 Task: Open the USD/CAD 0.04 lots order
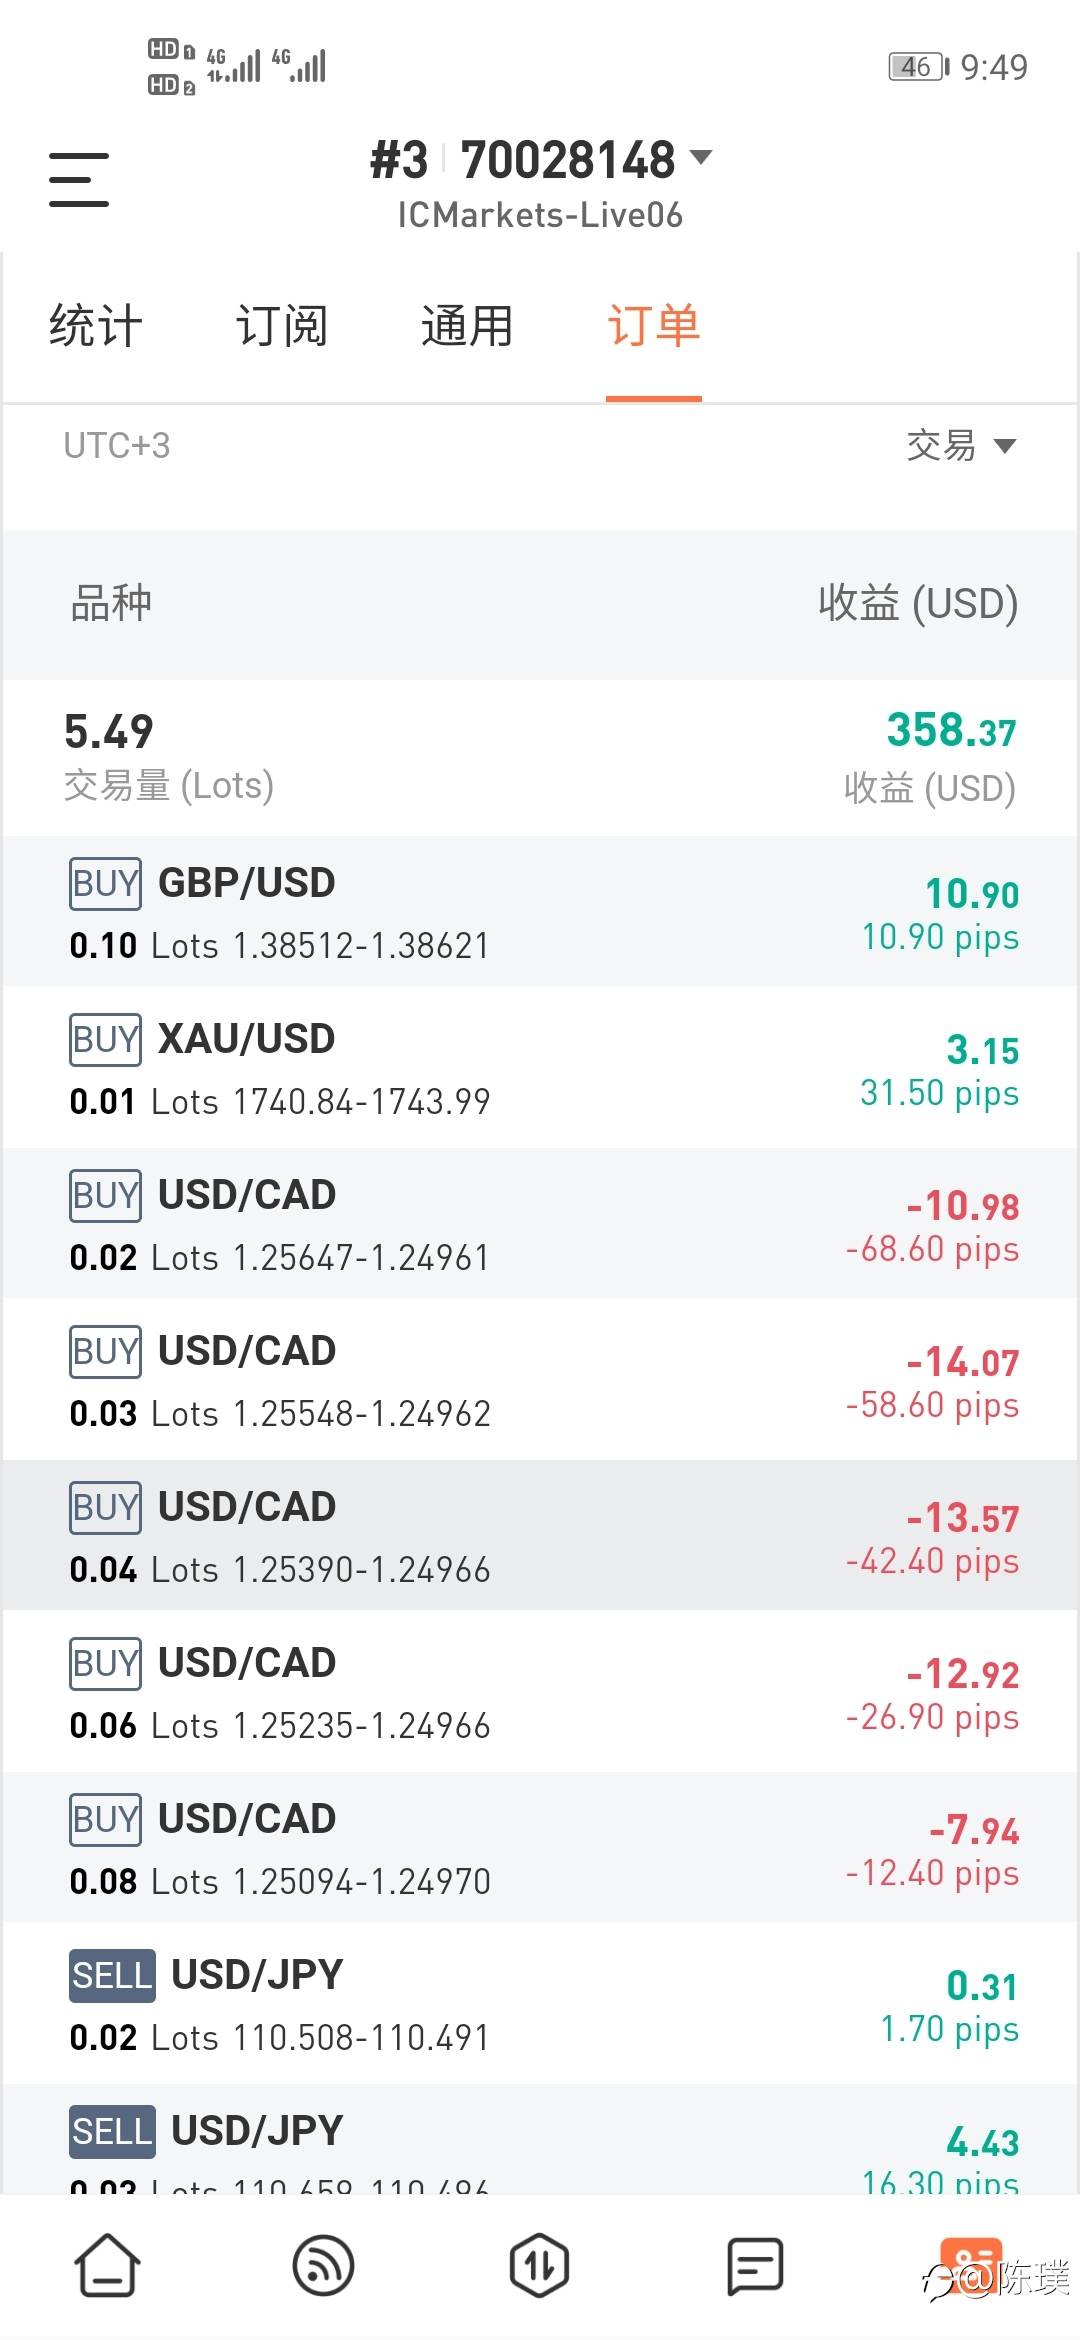pos(540,1536)
